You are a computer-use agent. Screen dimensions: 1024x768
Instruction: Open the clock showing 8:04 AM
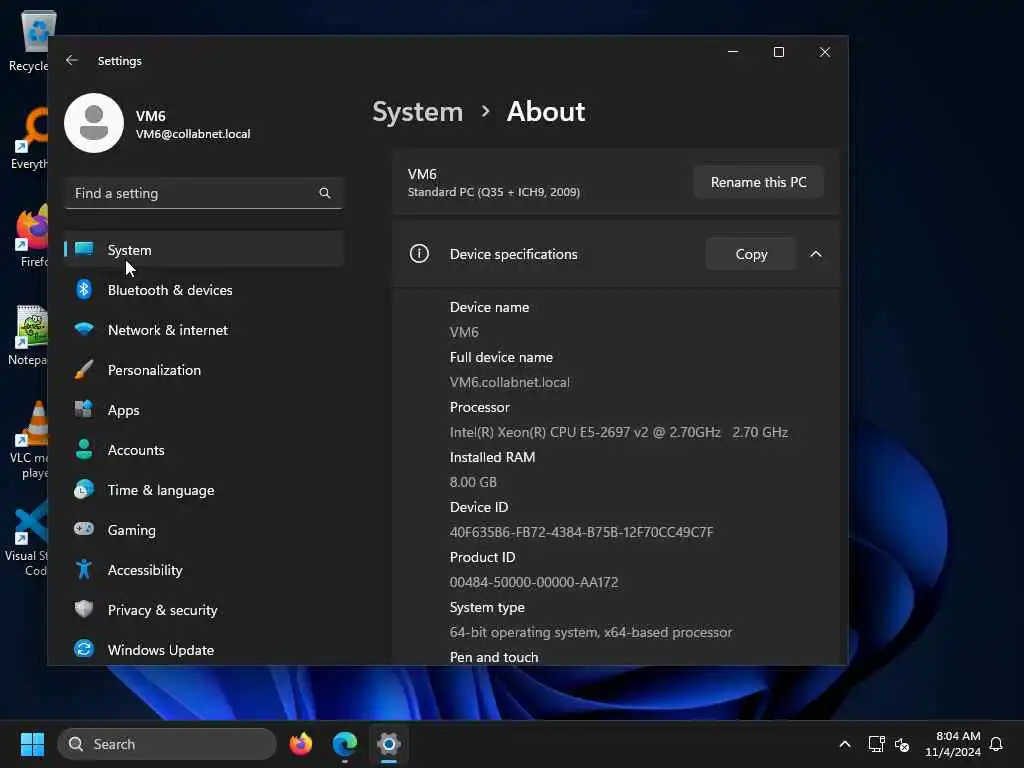953,744
